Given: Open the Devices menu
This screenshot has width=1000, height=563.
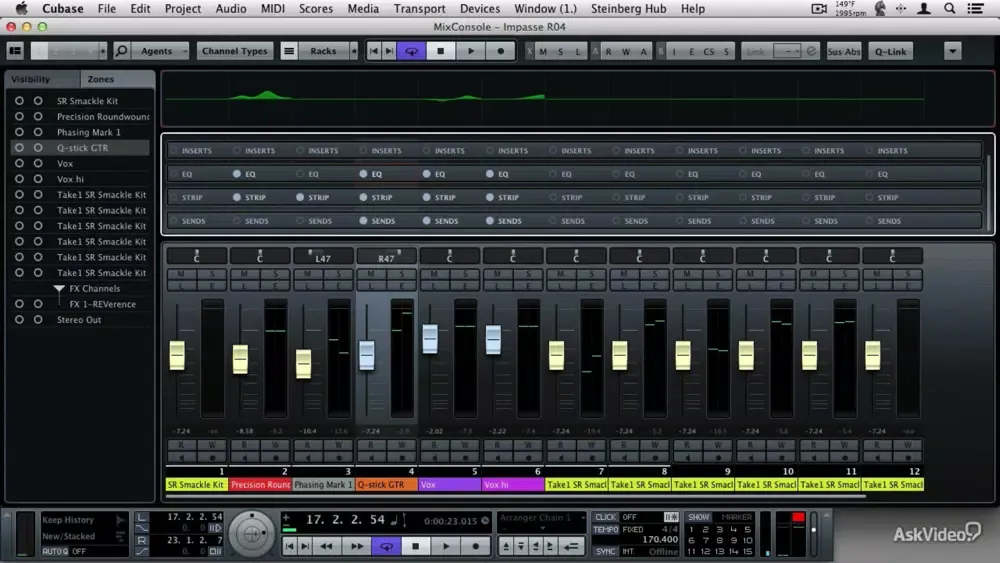Looking at the screenshot, I should coord(480,8).
